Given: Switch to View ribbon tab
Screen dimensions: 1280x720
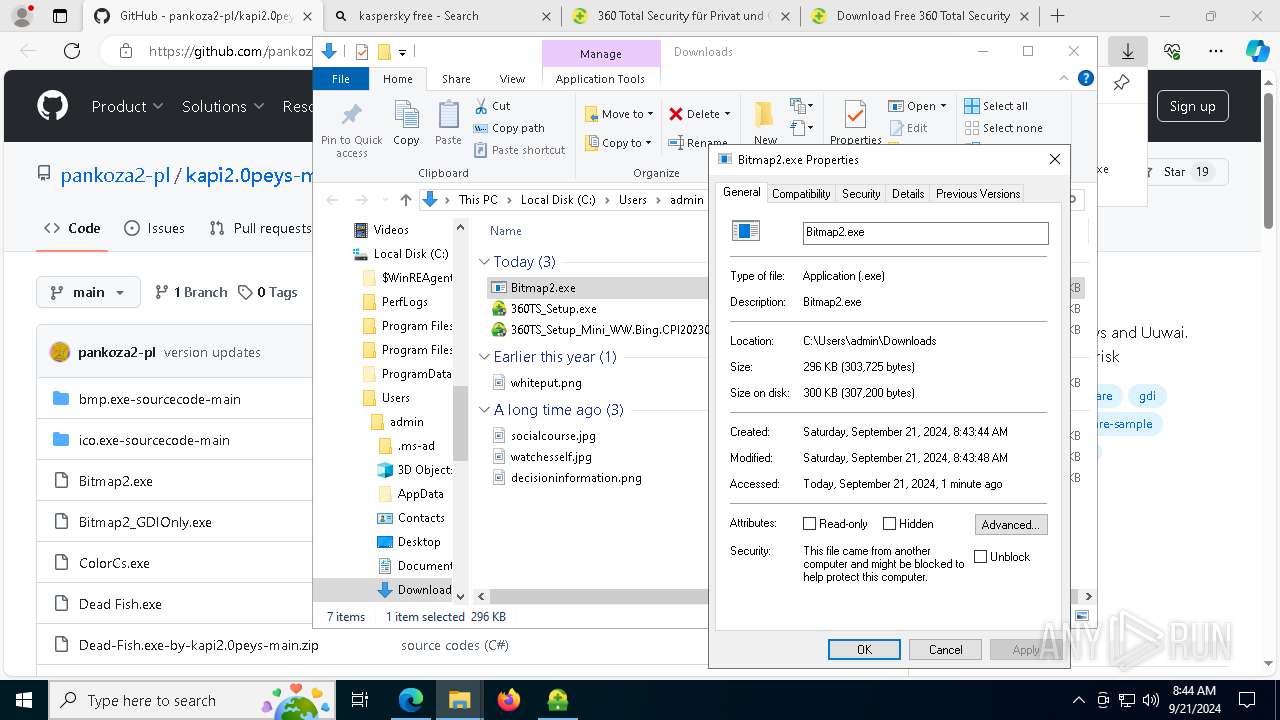Looking at the screenshot, I should (x=512, y=79).
